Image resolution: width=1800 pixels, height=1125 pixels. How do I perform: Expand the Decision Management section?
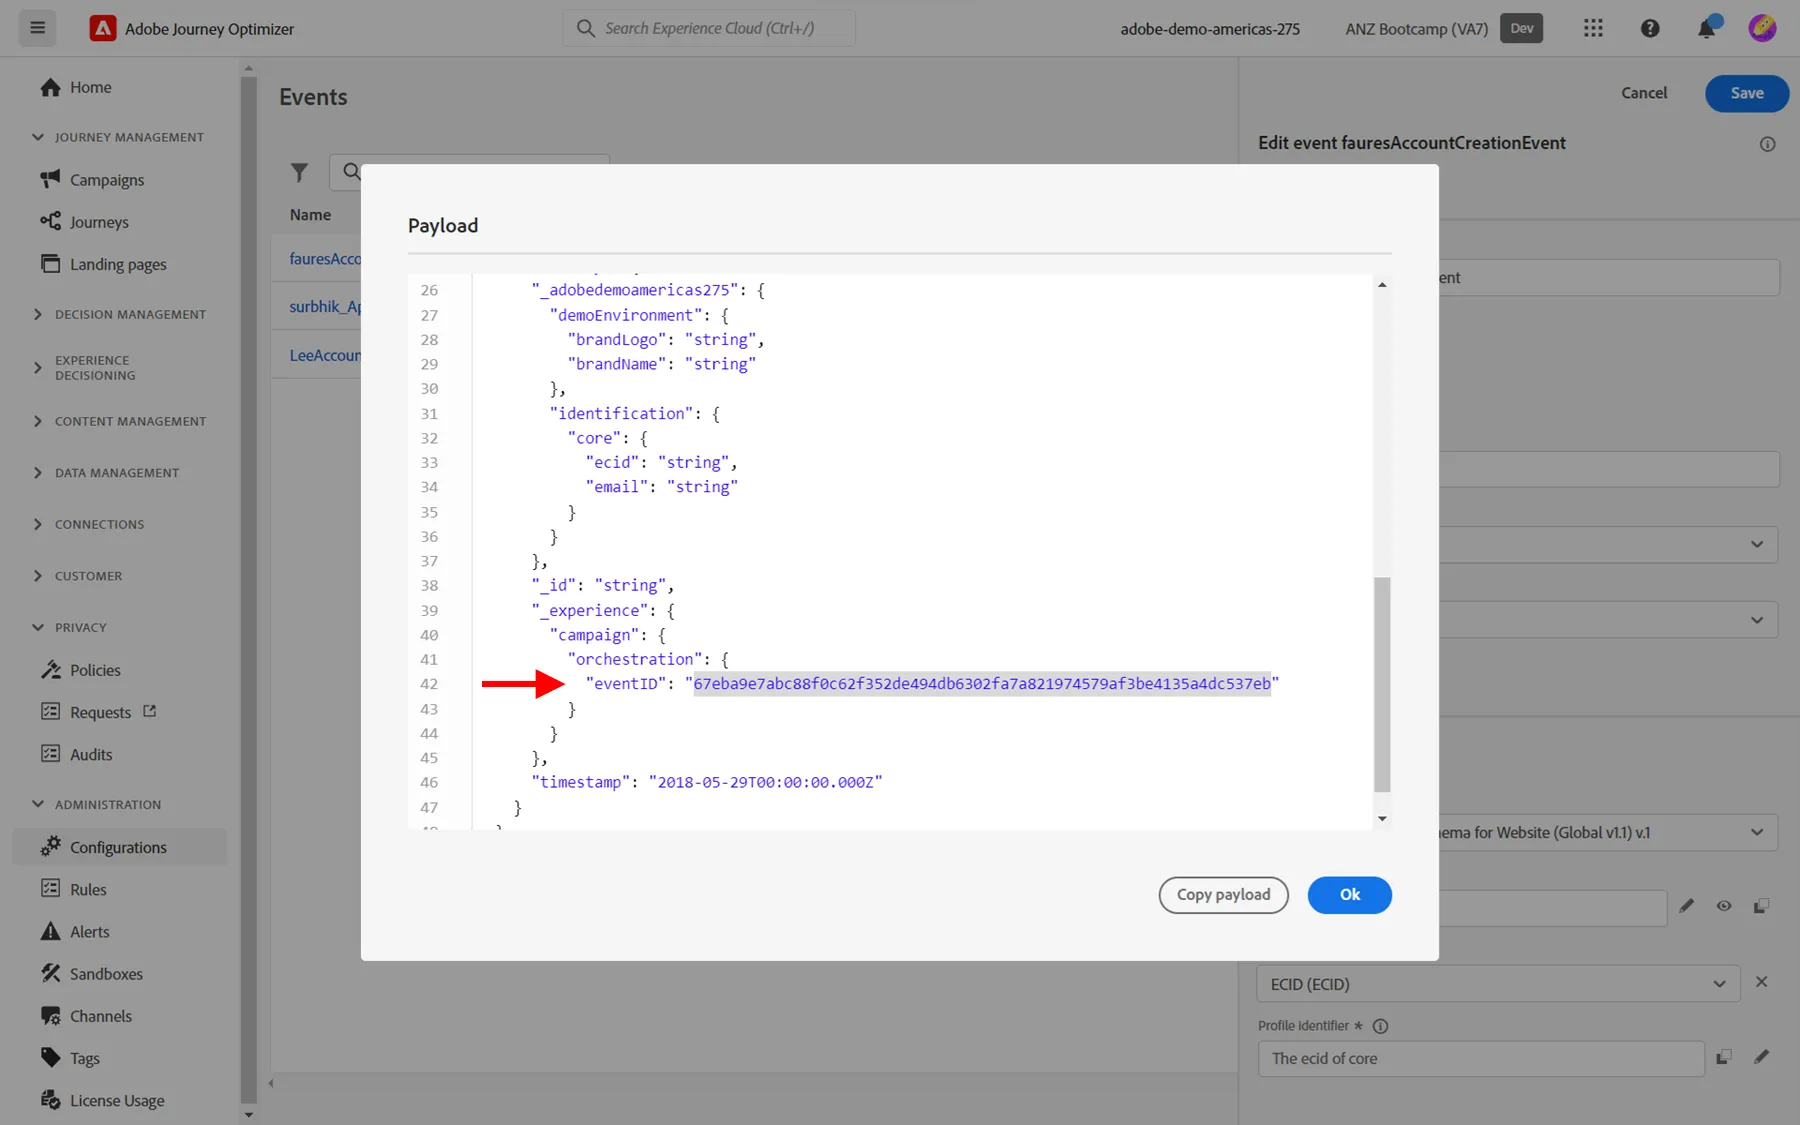120,314
